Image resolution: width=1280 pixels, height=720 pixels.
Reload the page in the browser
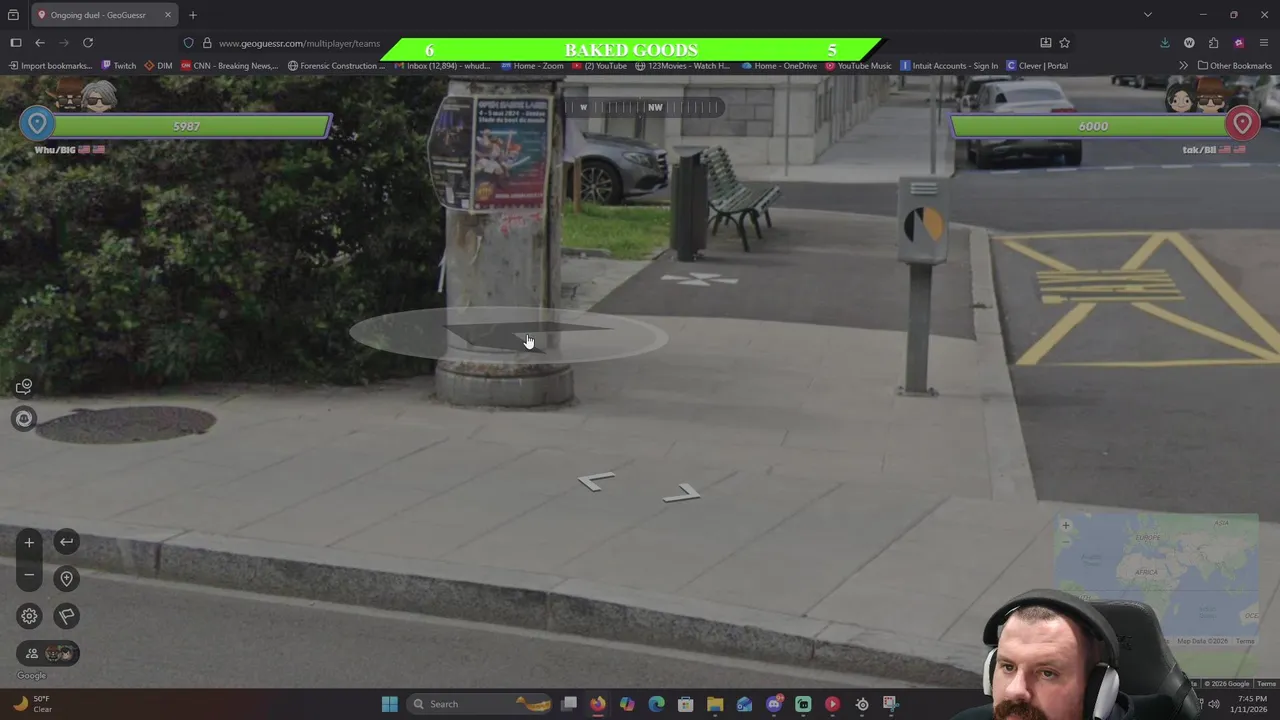(88, 43)
